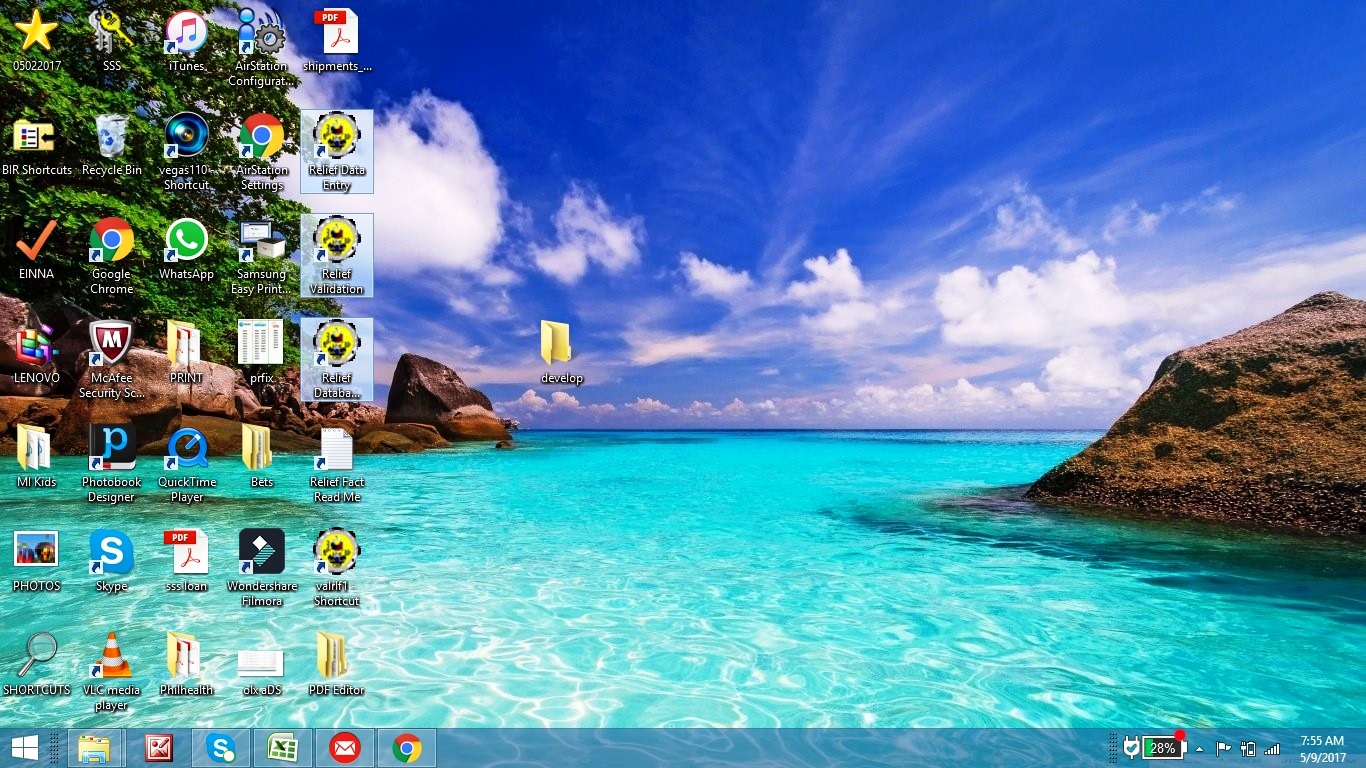Open the Recycle Bin
1366x768 pixels.
pyautogui.click(x=111, y=145)
